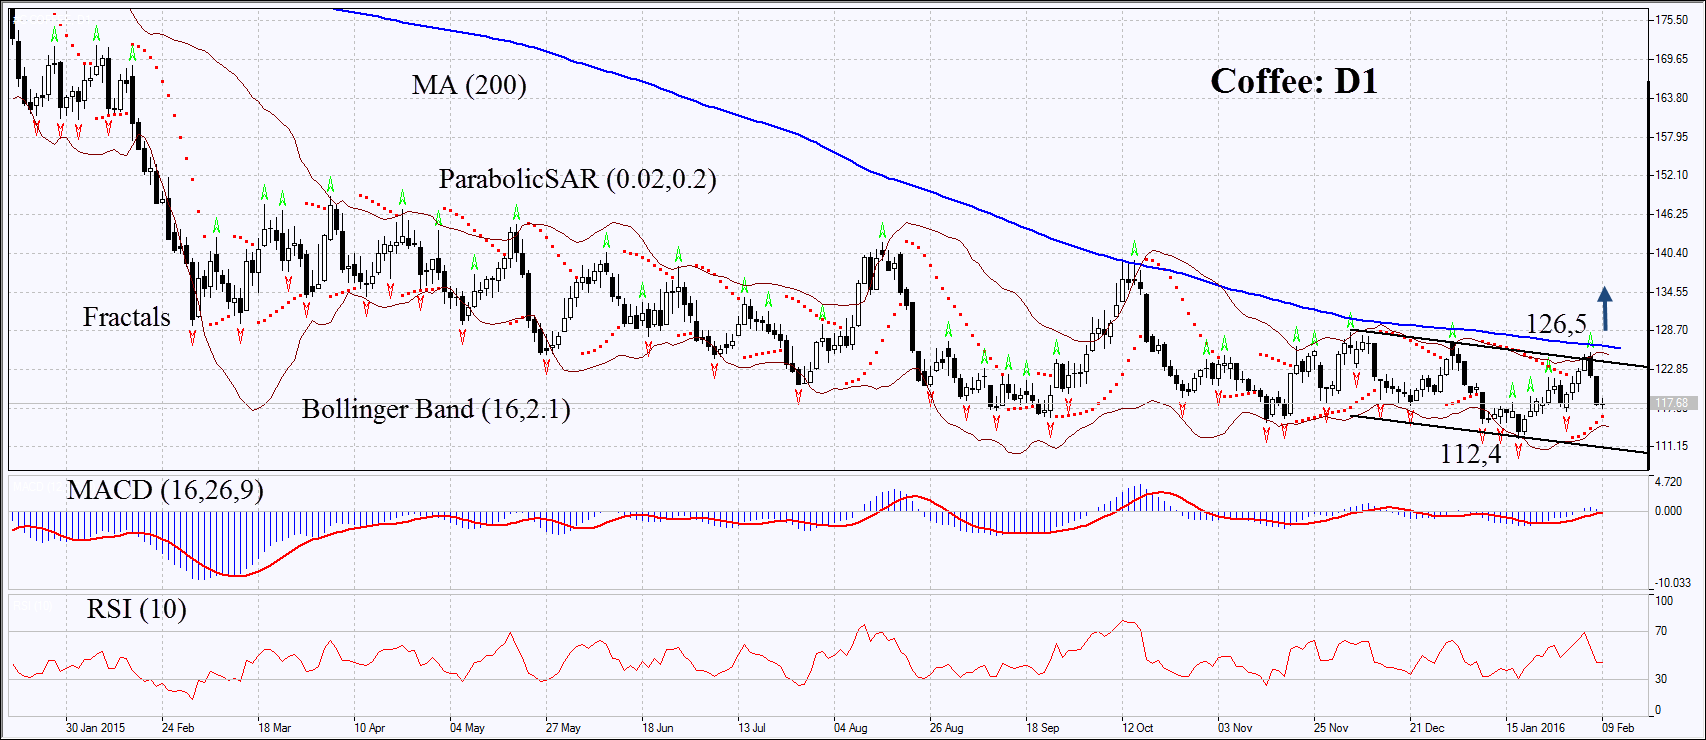Click the '24 Feb' date label
Screen dimensions: 1706x740
[x=178, y=728]
